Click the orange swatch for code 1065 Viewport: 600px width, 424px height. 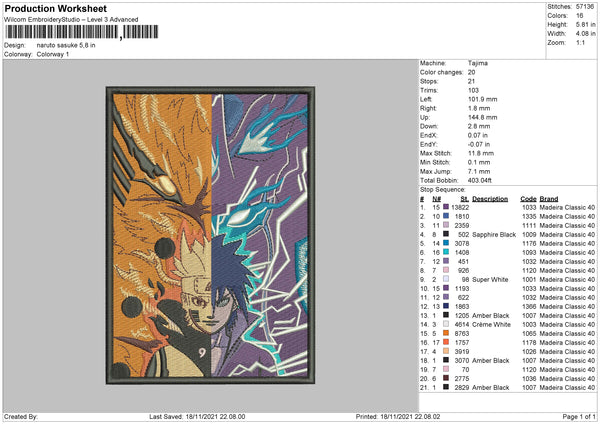coord(446,333)
